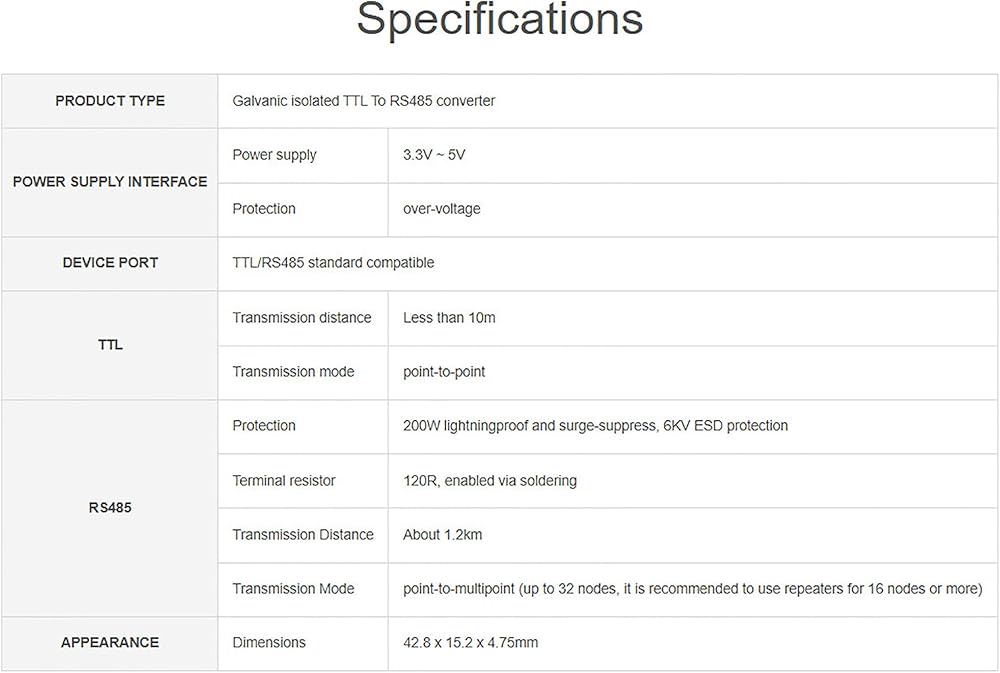Select the APPEARANCE header cell
The image size is (1000, 673).
point(110,643)
